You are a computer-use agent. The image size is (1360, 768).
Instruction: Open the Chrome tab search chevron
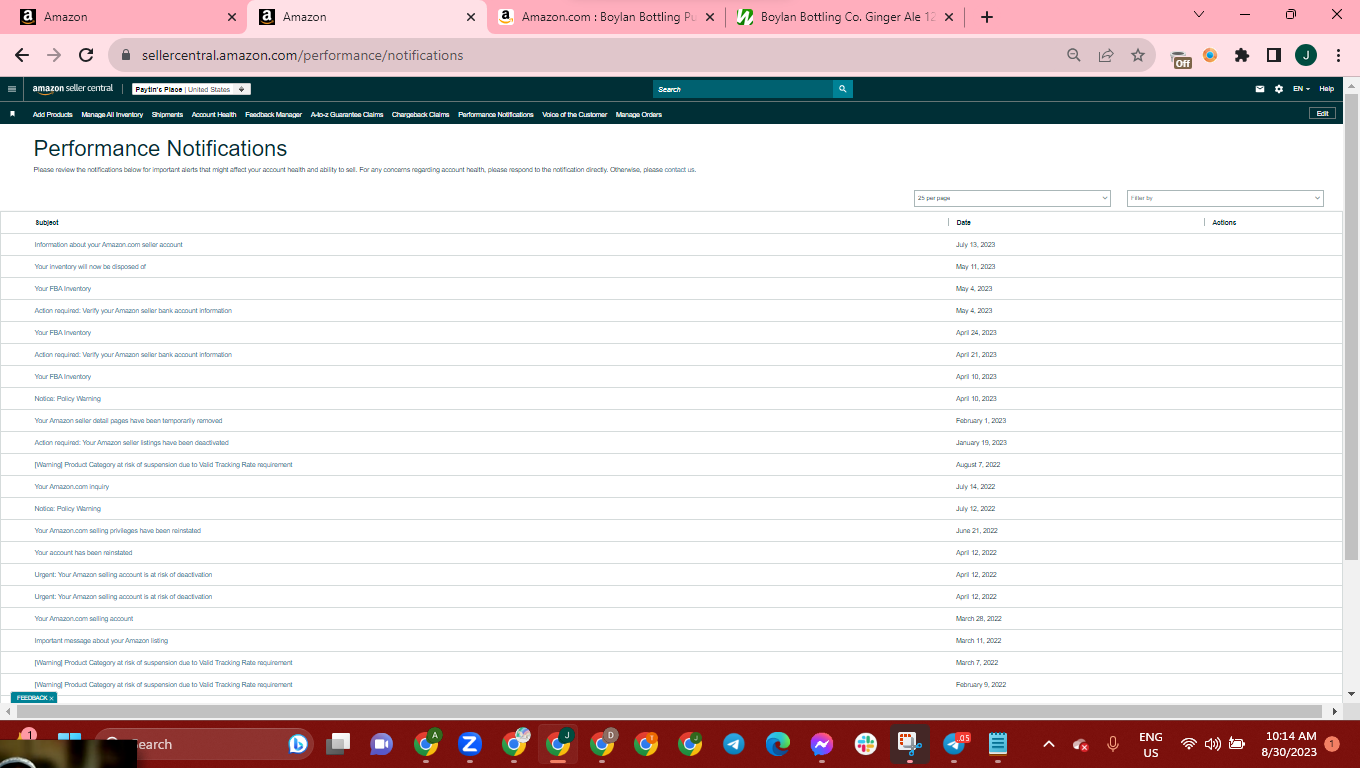coord(1200,15)
